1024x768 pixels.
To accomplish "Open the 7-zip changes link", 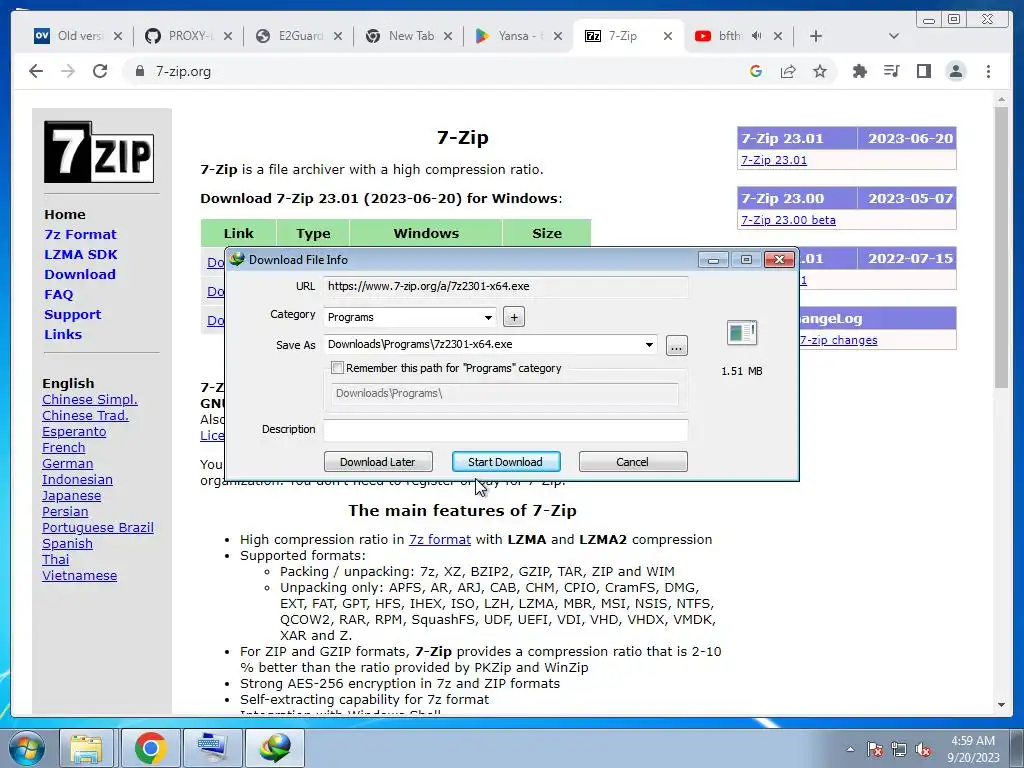I will tap(839, 340).
